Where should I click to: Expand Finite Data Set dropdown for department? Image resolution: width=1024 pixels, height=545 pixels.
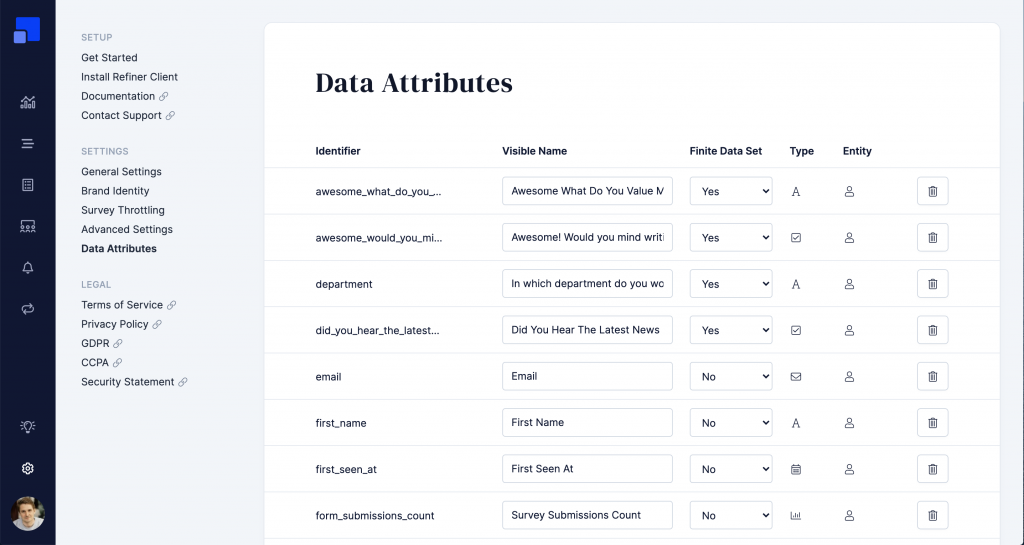pyautogui.click(x=731, y=284)
